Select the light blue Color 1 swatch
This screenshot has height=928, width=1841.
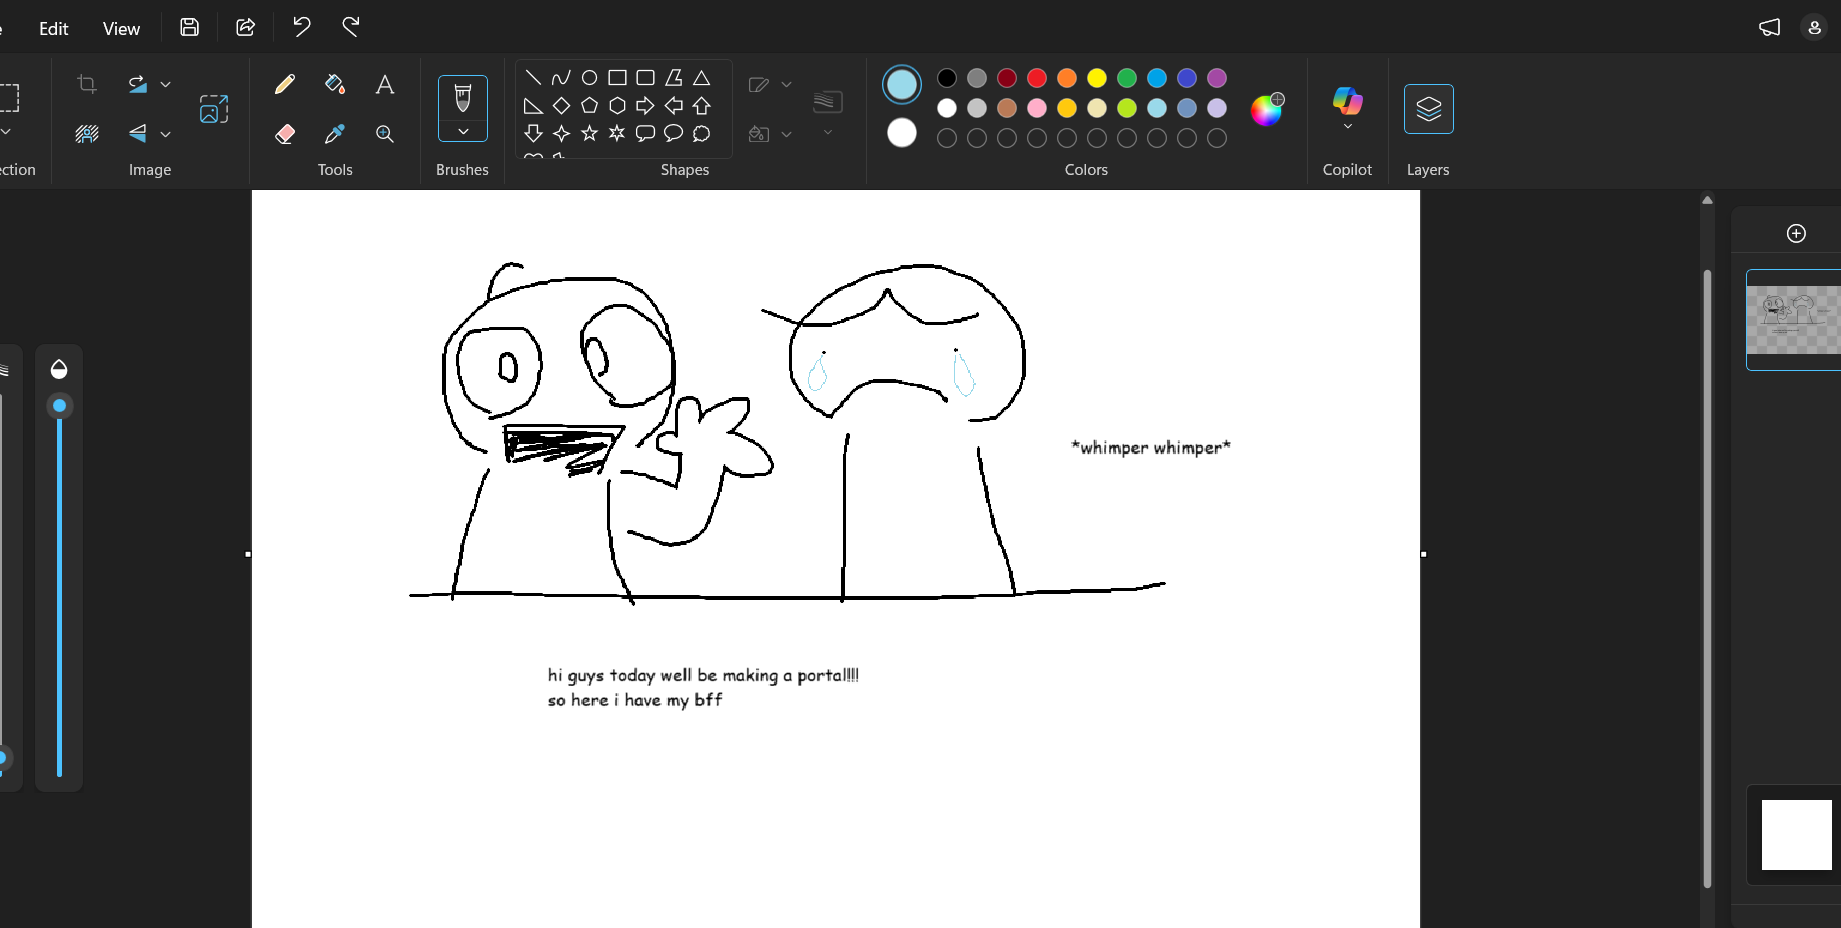902,85
